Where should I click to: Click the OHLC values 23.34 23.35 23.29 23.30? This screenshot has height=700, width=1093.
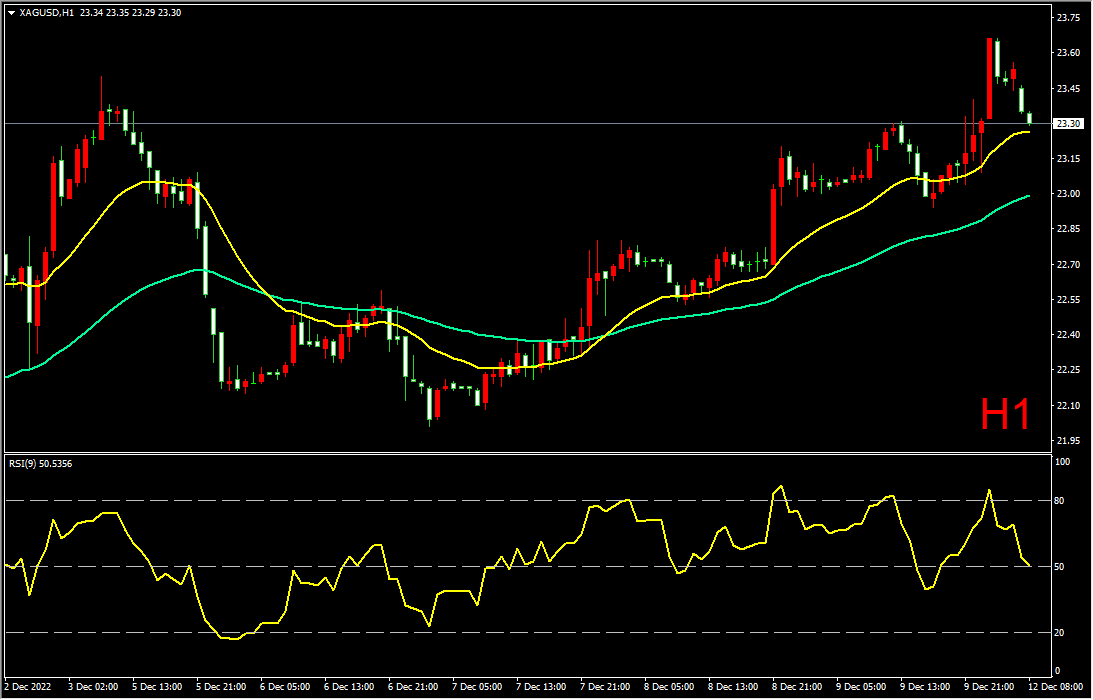click(x=130, y=13)
